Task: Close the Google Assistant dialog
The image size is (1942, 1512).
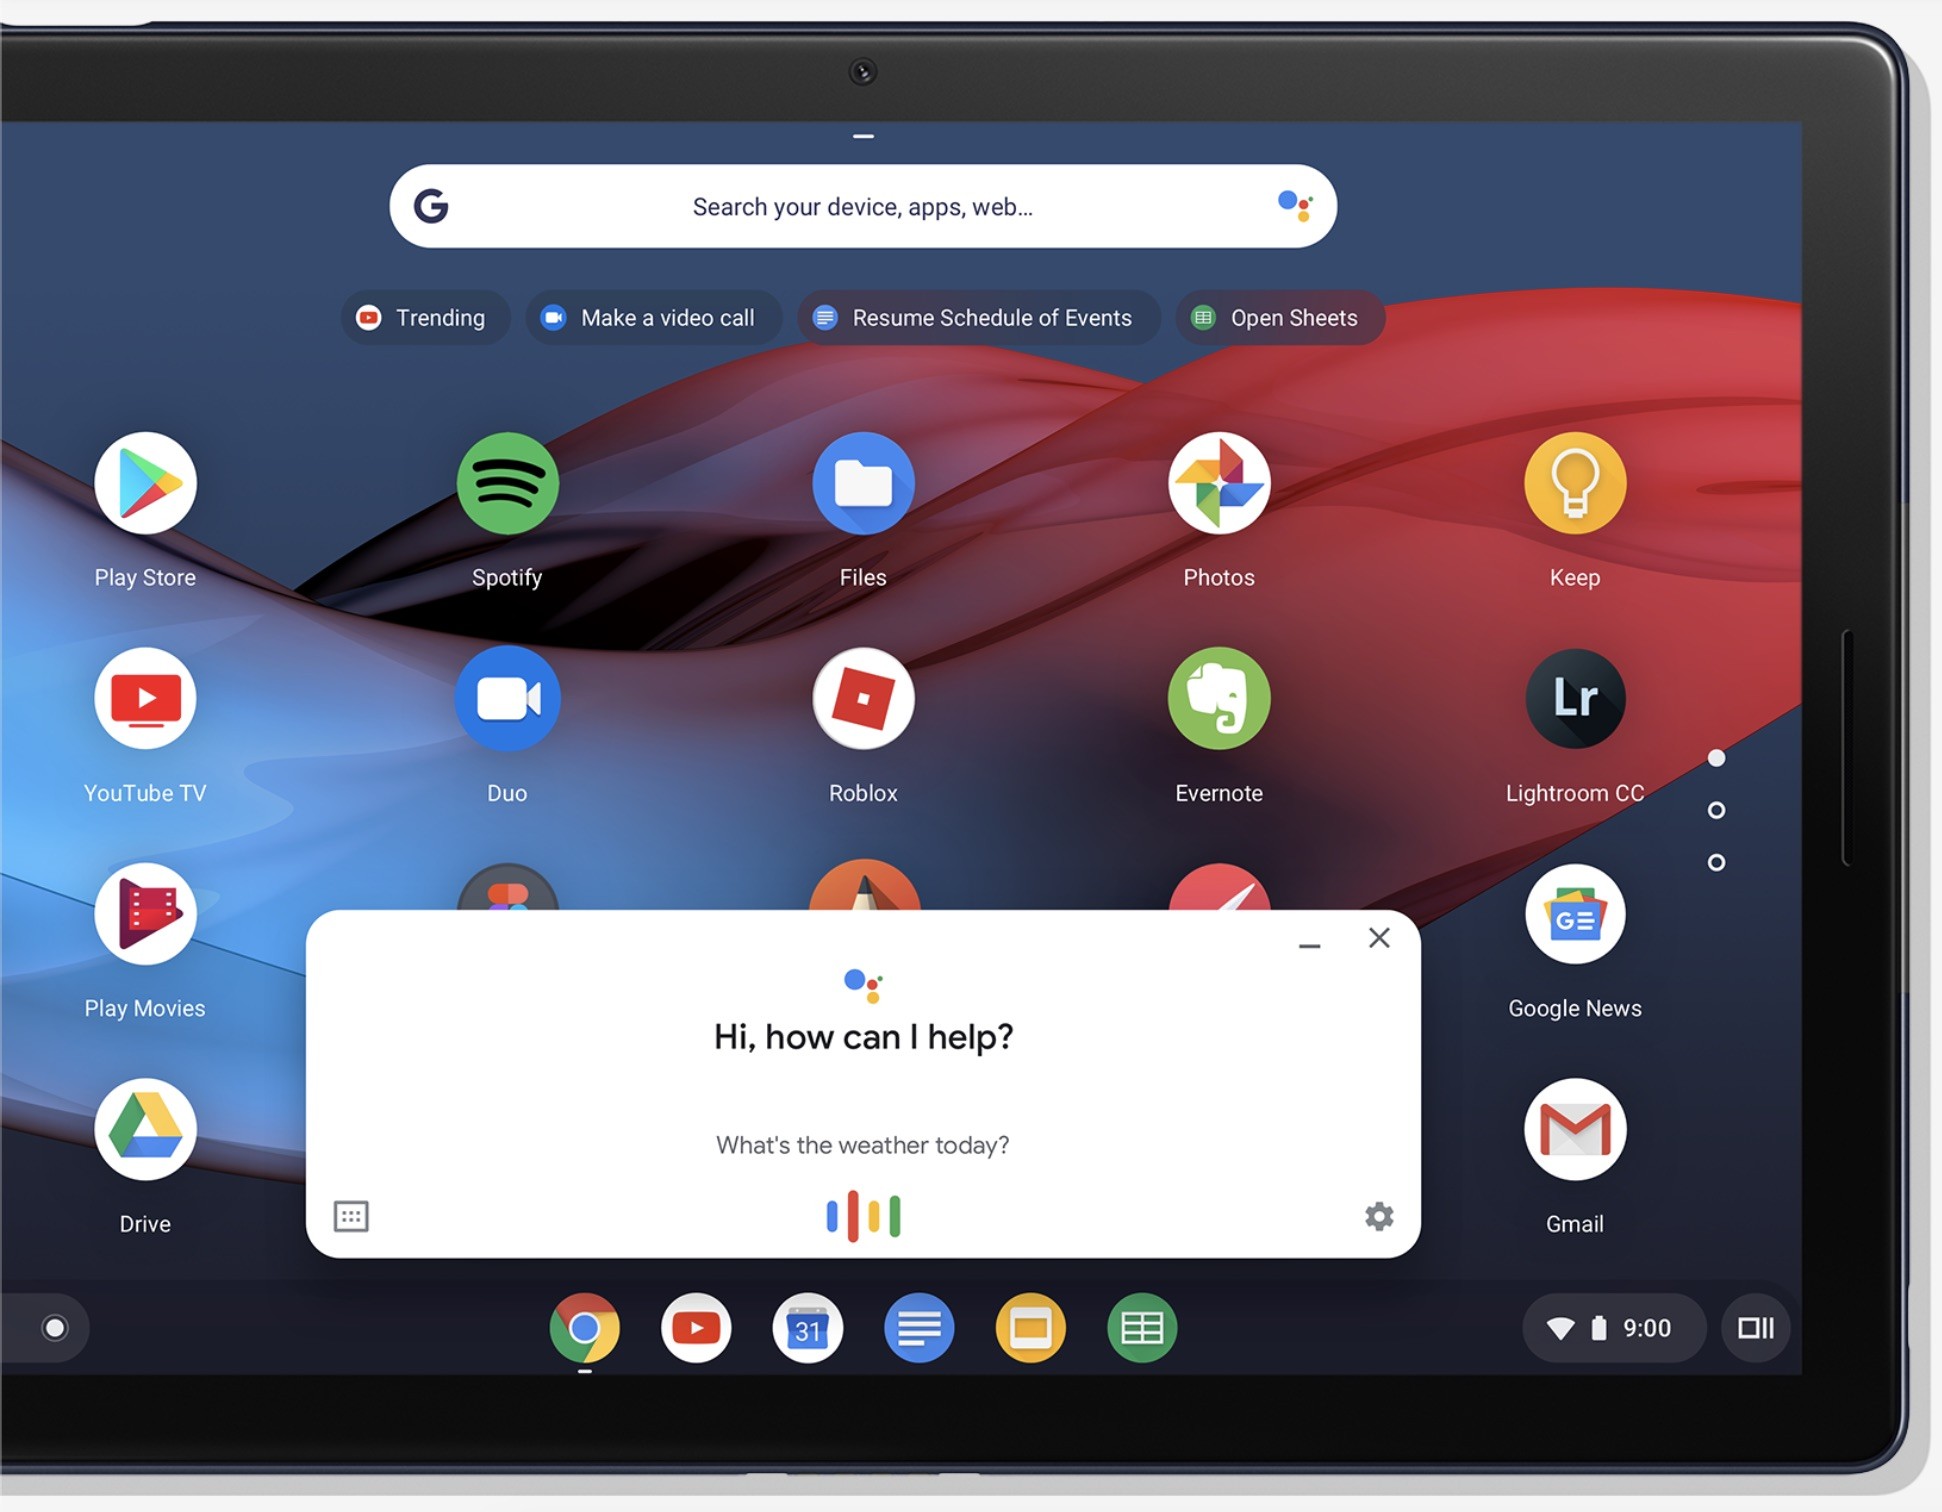Action: (x=1376, y=937)
